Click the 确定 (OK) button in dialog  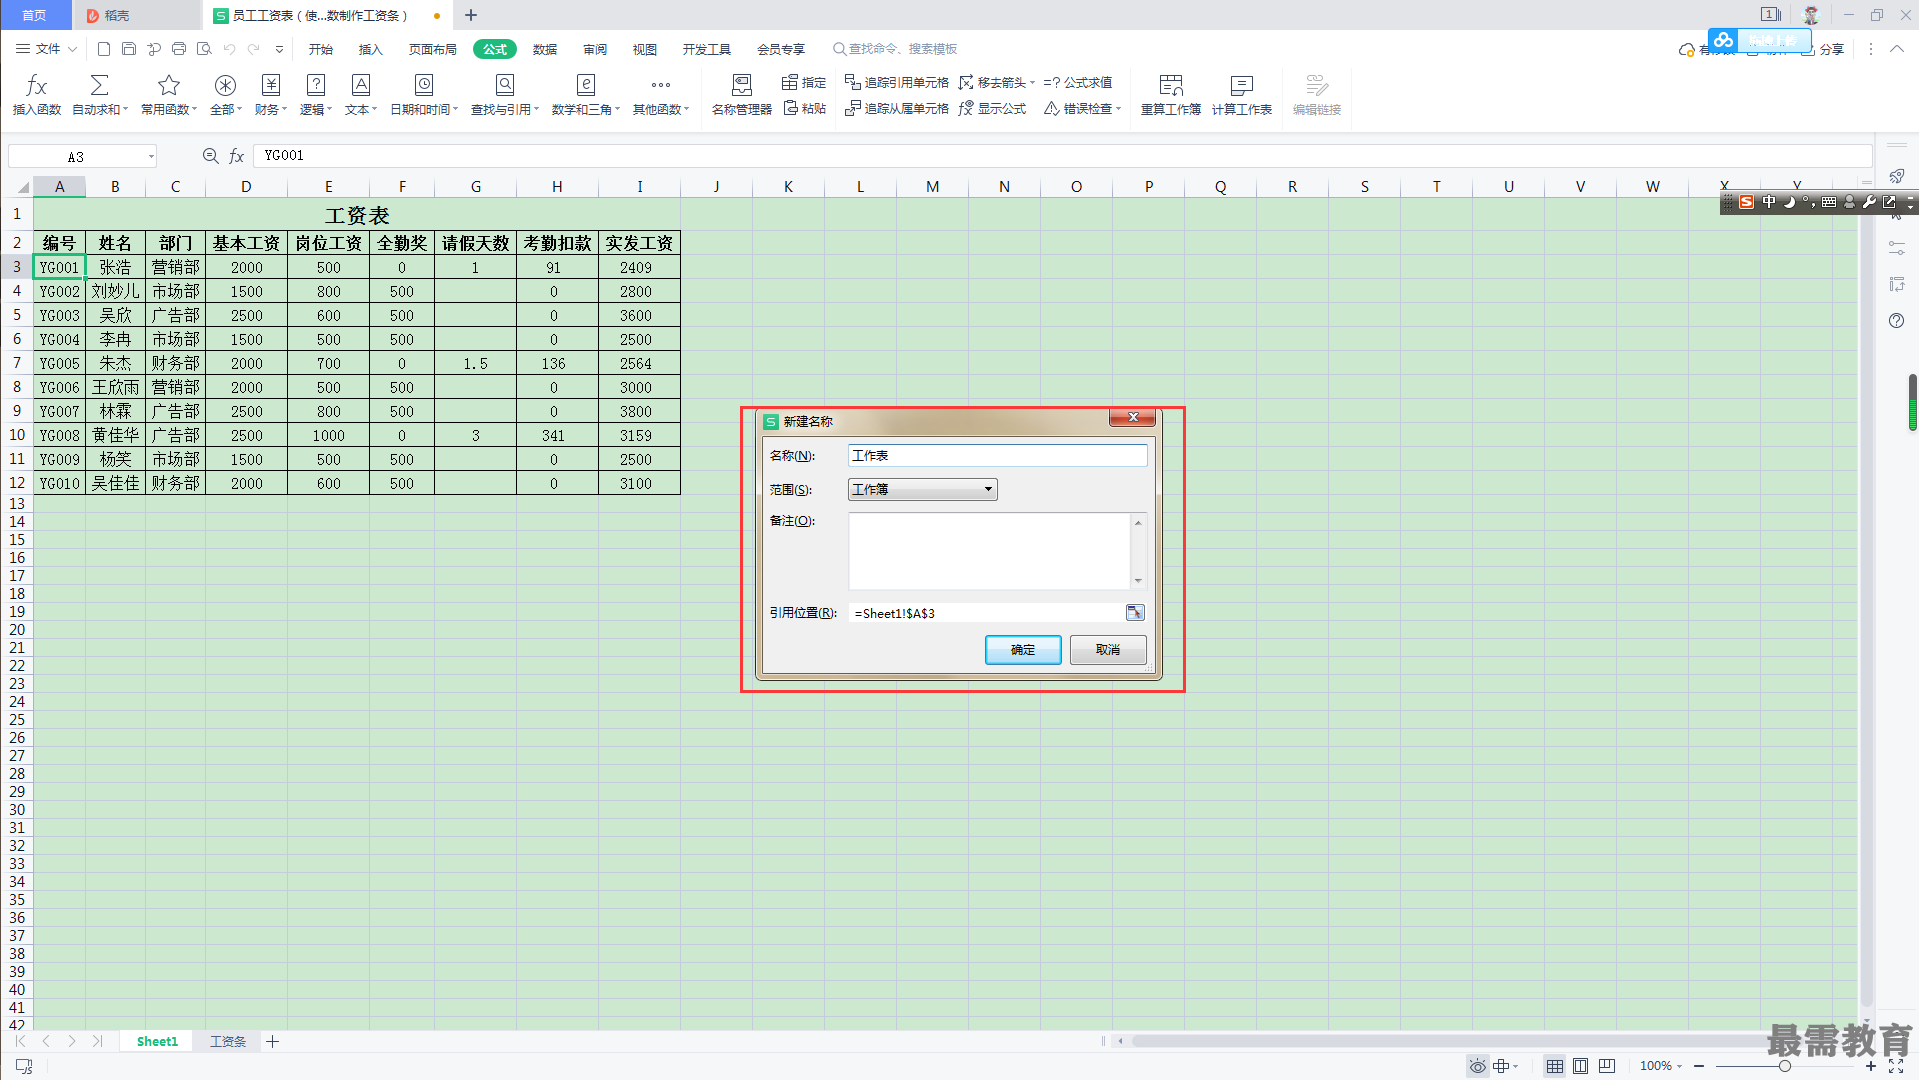1023,650
